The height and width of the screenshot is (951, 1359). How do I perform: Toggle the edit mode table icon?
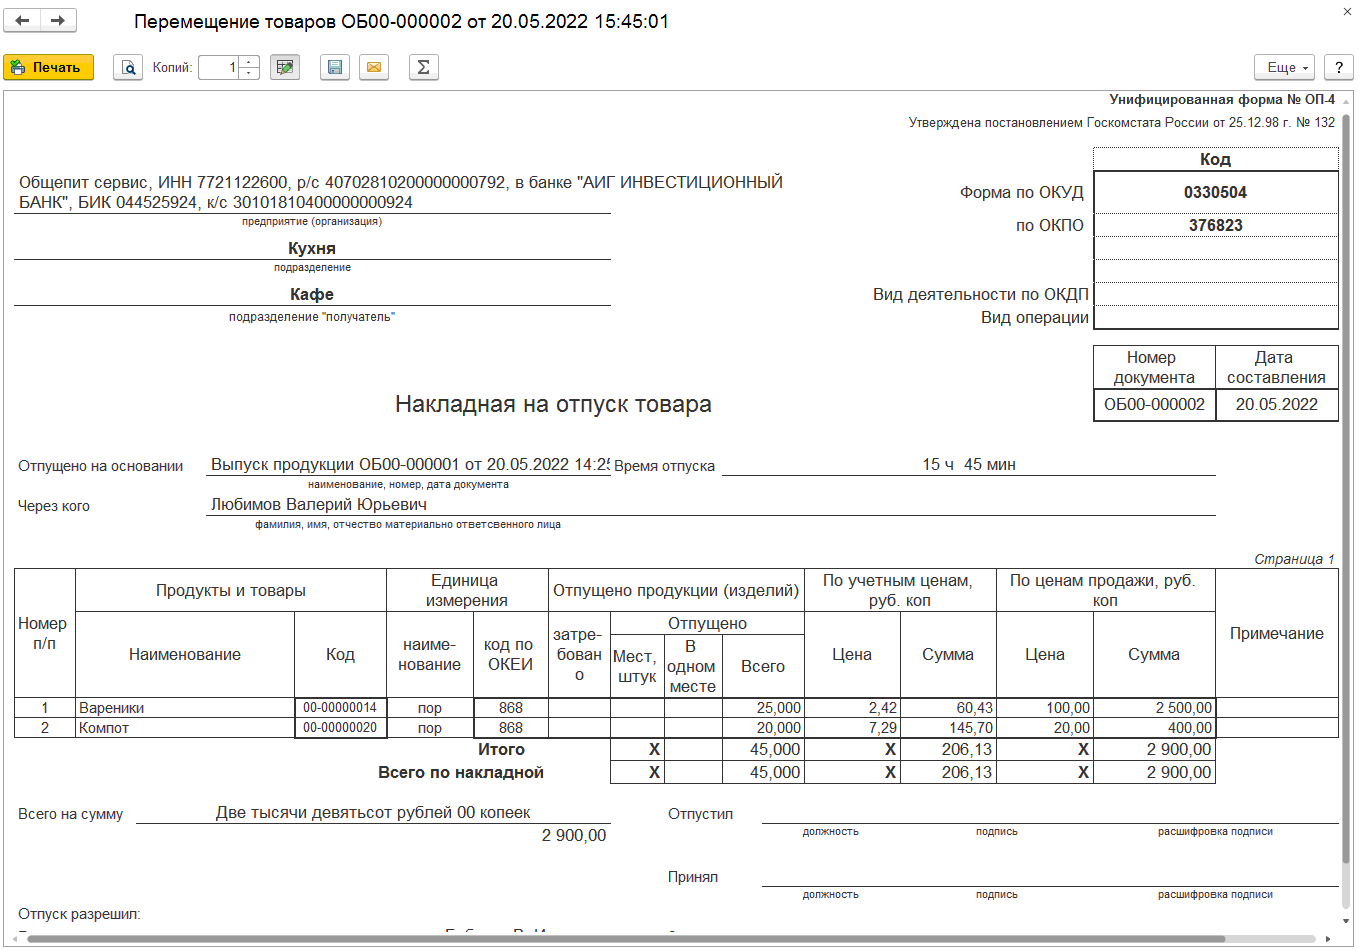tap(285, 67)
